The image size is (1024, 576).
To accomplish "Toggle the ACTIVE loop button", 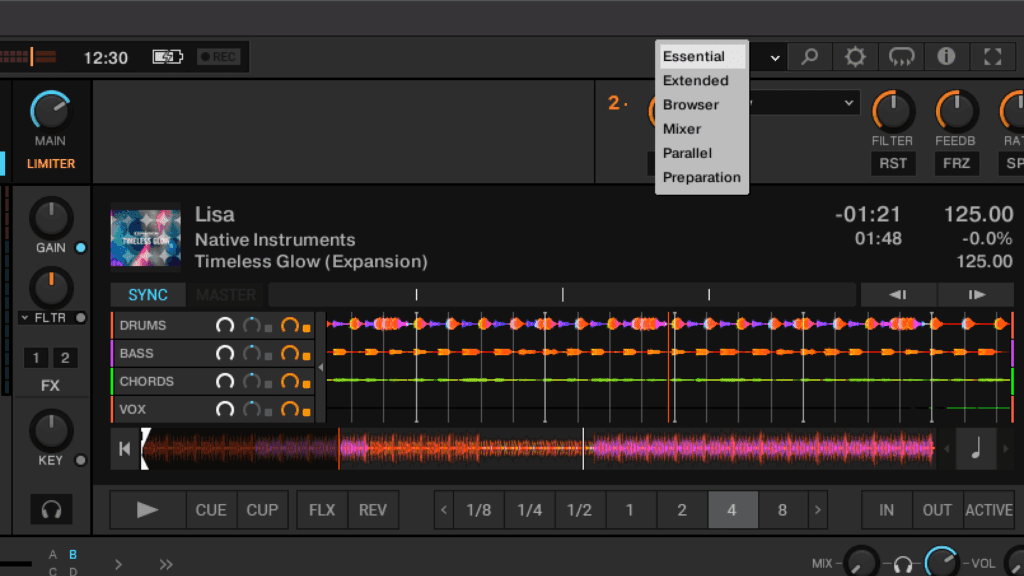I will (988, 510).
